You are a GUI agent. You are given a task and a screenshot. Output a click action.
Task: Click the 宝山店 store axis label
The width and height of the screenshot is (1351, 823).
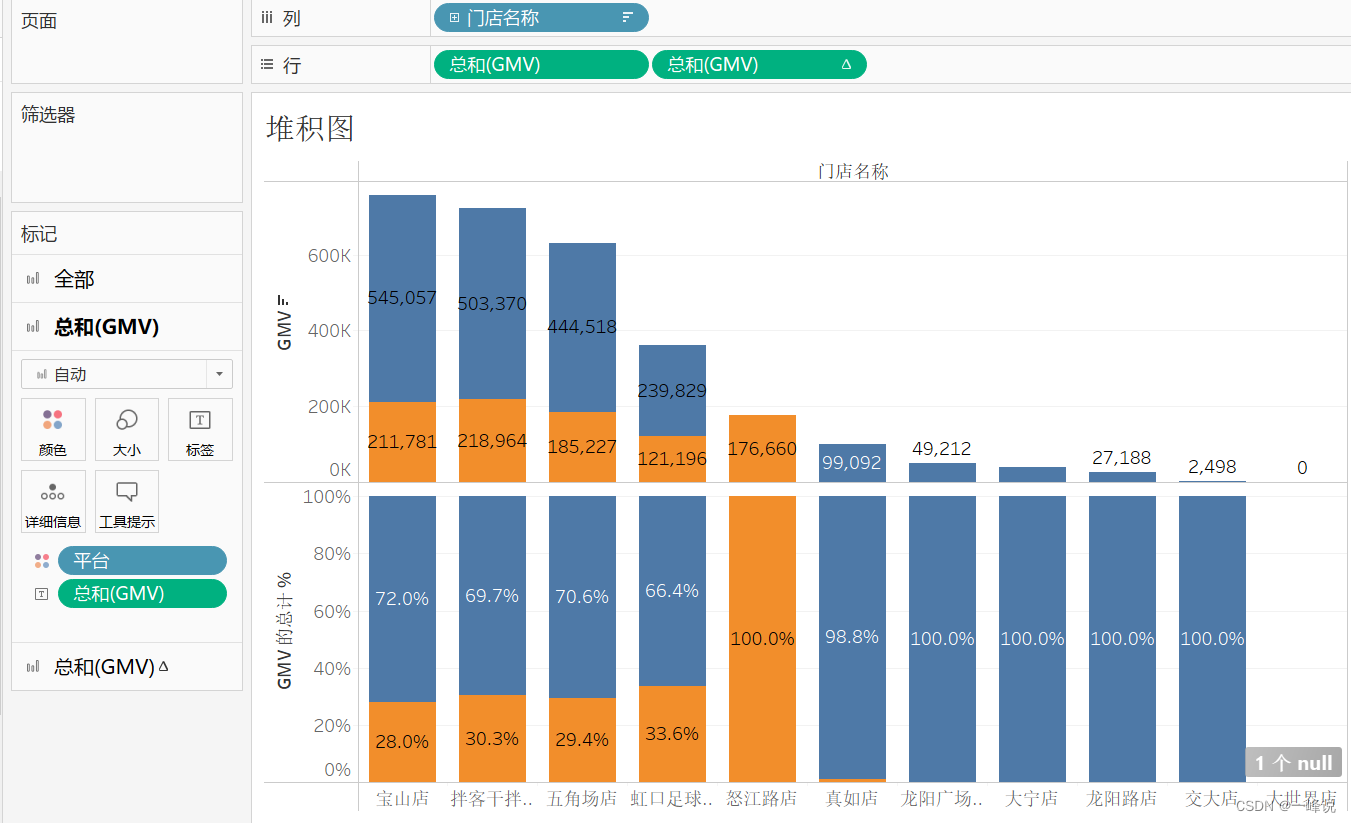coord(402,798)
